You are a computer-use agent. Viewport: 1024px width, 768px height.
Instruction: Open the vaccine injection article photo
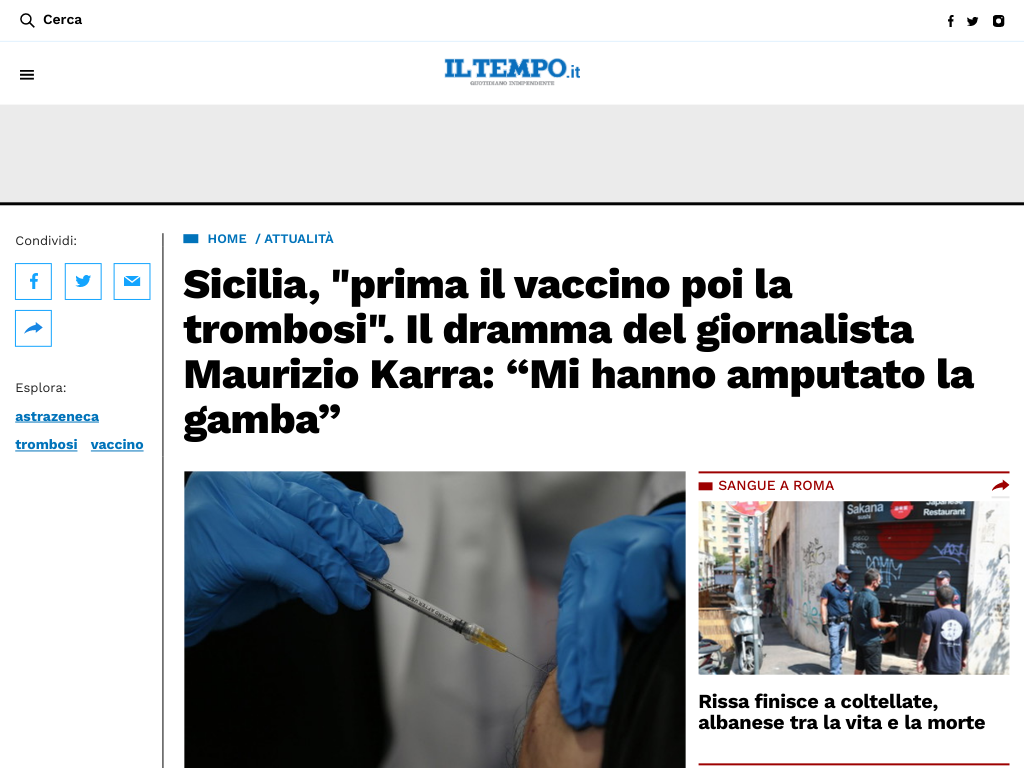pyautogui.click(x=435, y=619)
